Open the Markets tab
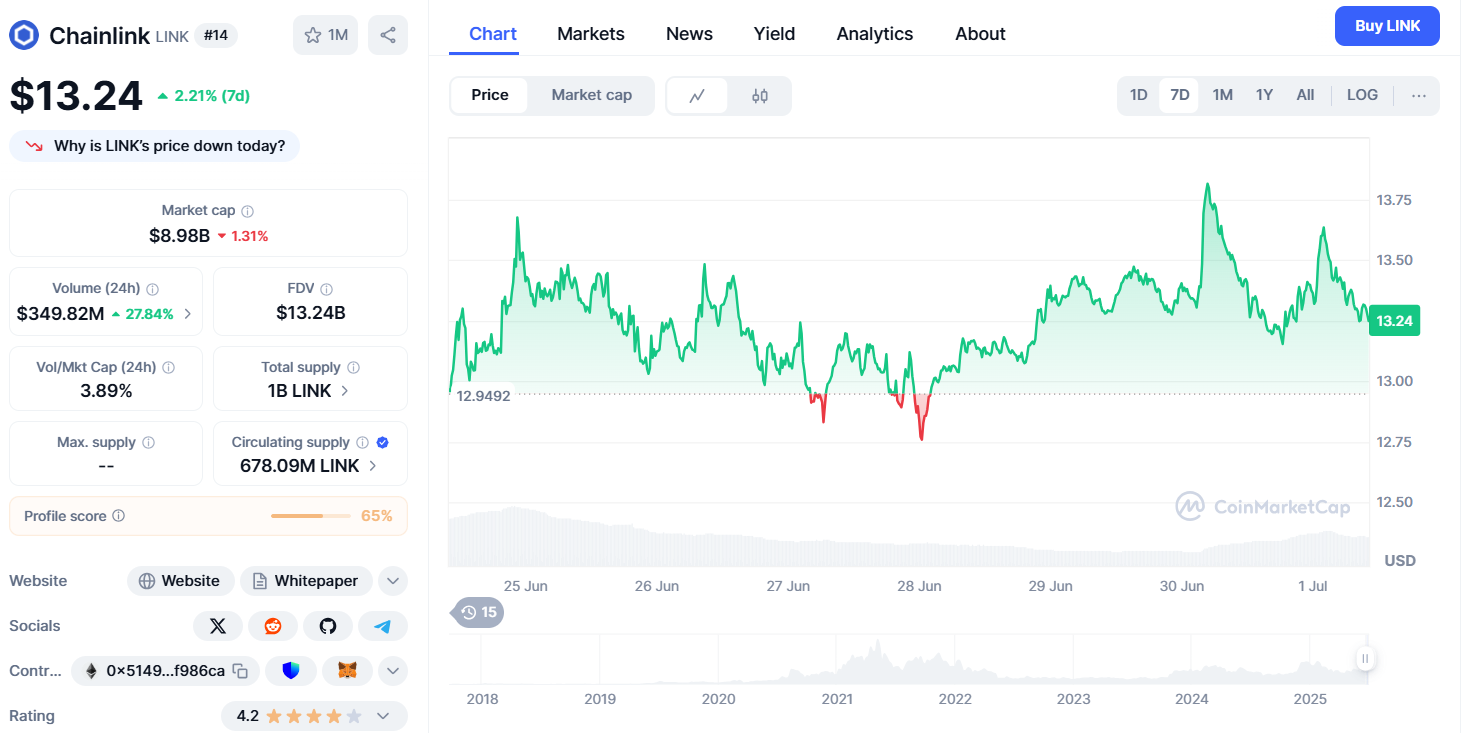Image resolution: width=1461 pixels, height=733 pixels. tap(591, 34)
